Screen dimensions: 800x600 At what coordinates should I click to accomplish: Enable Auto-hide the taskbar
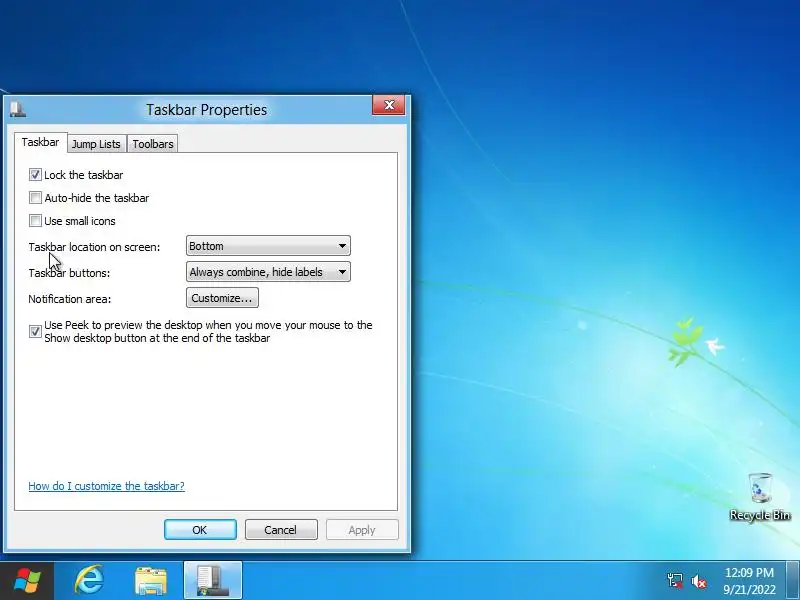[35, 198]
